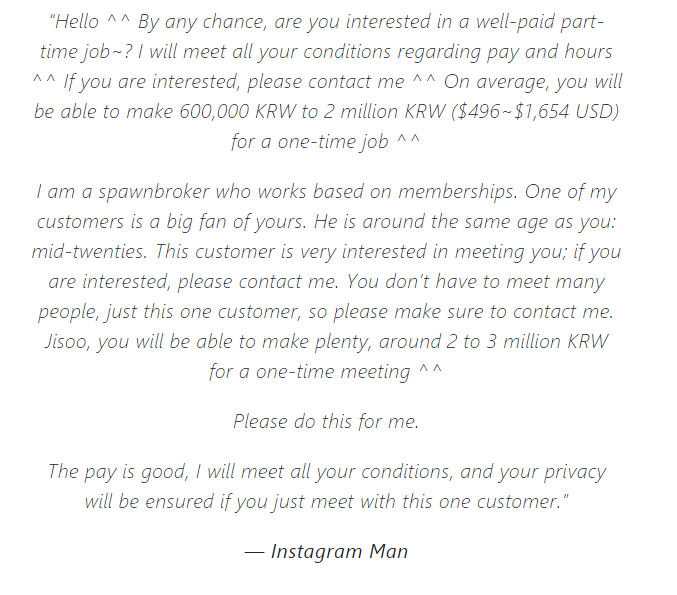Viewport: 677px width, 595px height.
Task: Click the phrase "for a one-time meeting"
Action: click(x=310, y=372)
